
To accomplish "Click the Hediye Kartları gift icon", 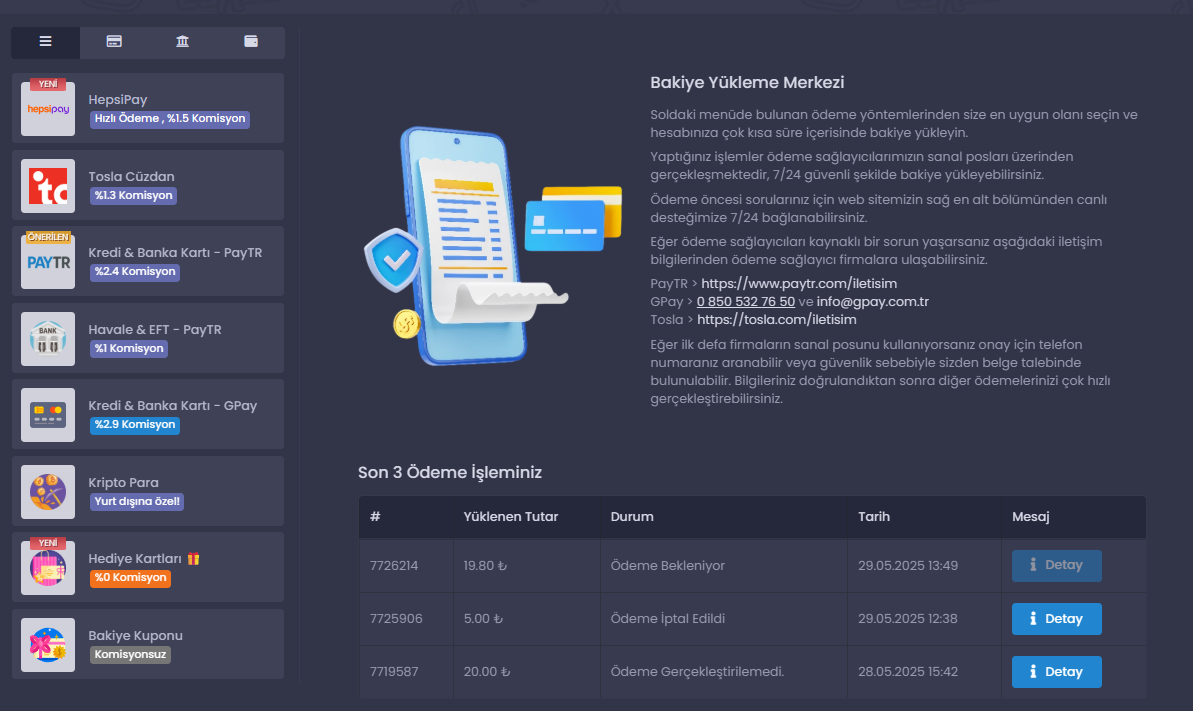I will click(x=48, y=568).
